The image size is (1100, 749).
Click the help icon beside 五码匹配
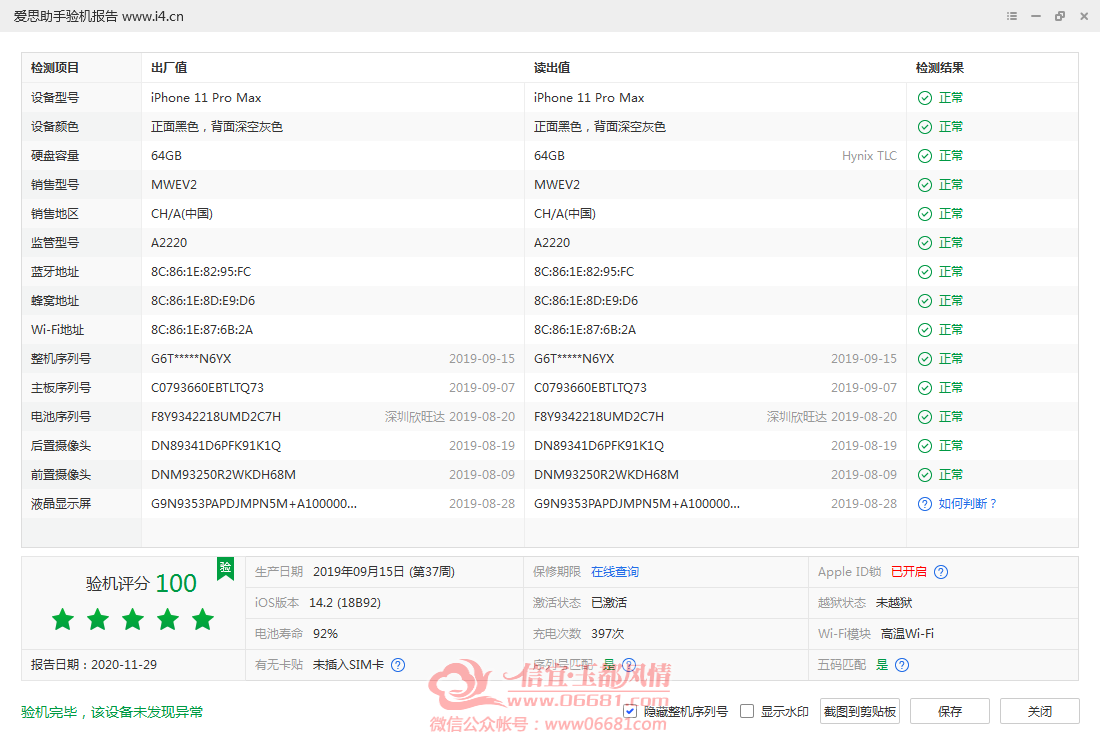(902, 665)
